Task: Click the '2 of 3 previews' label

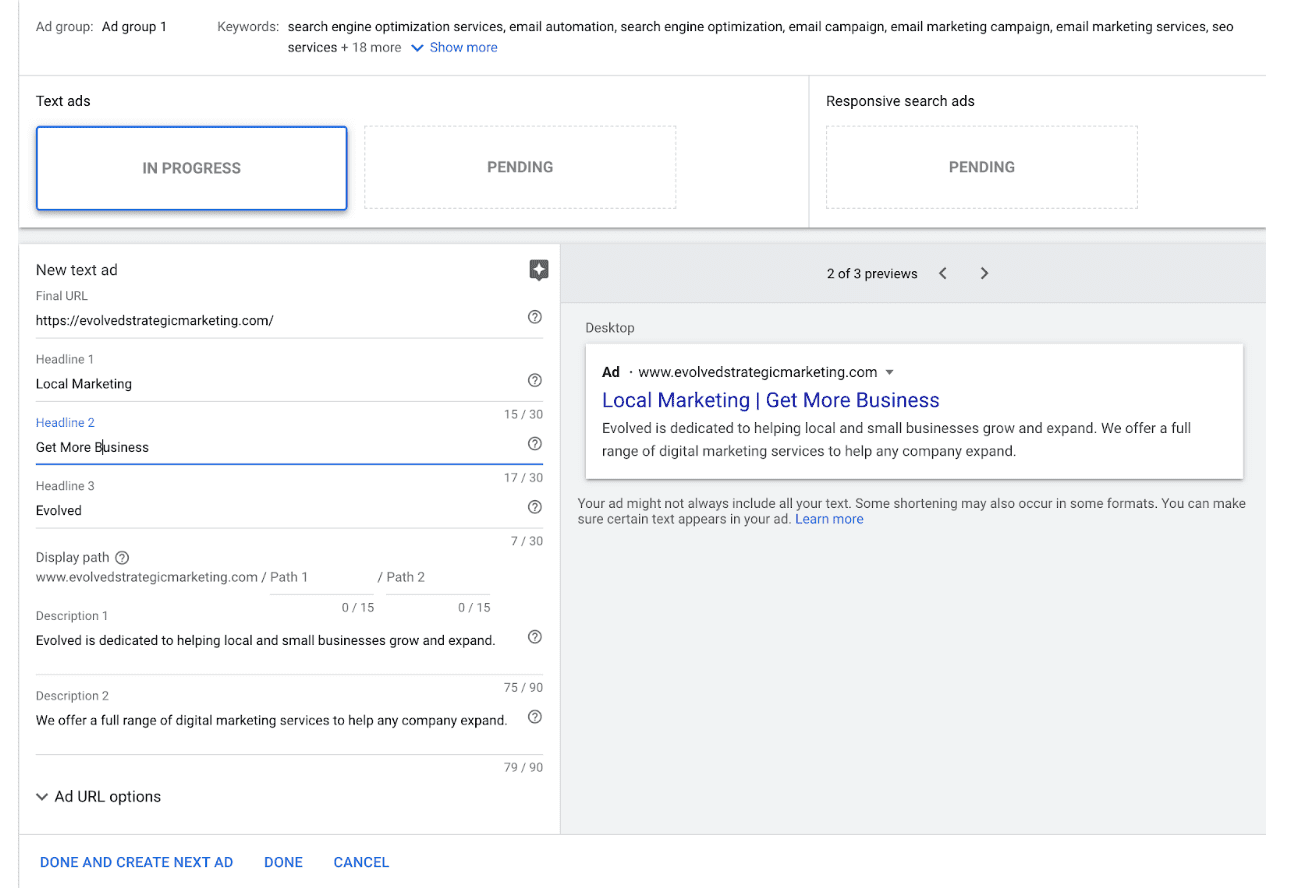Action: pos(872,274)
